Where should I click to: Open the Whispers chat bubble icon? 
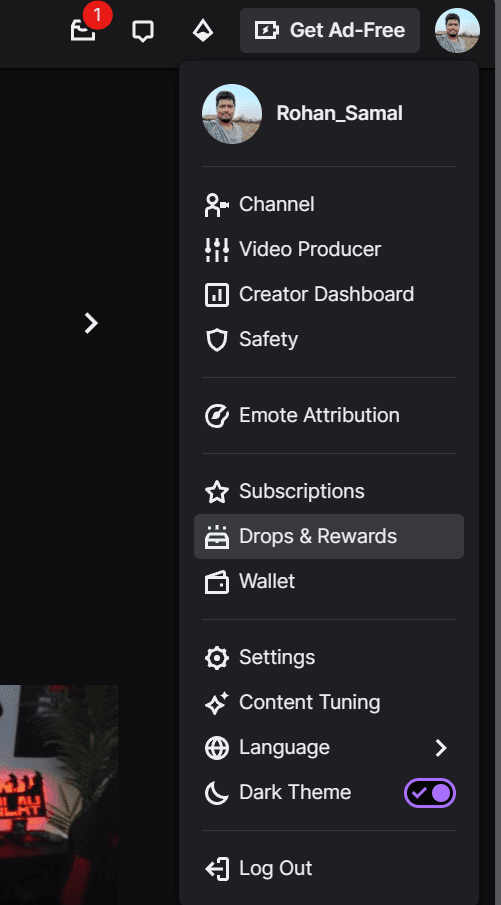tap(143, 31)
